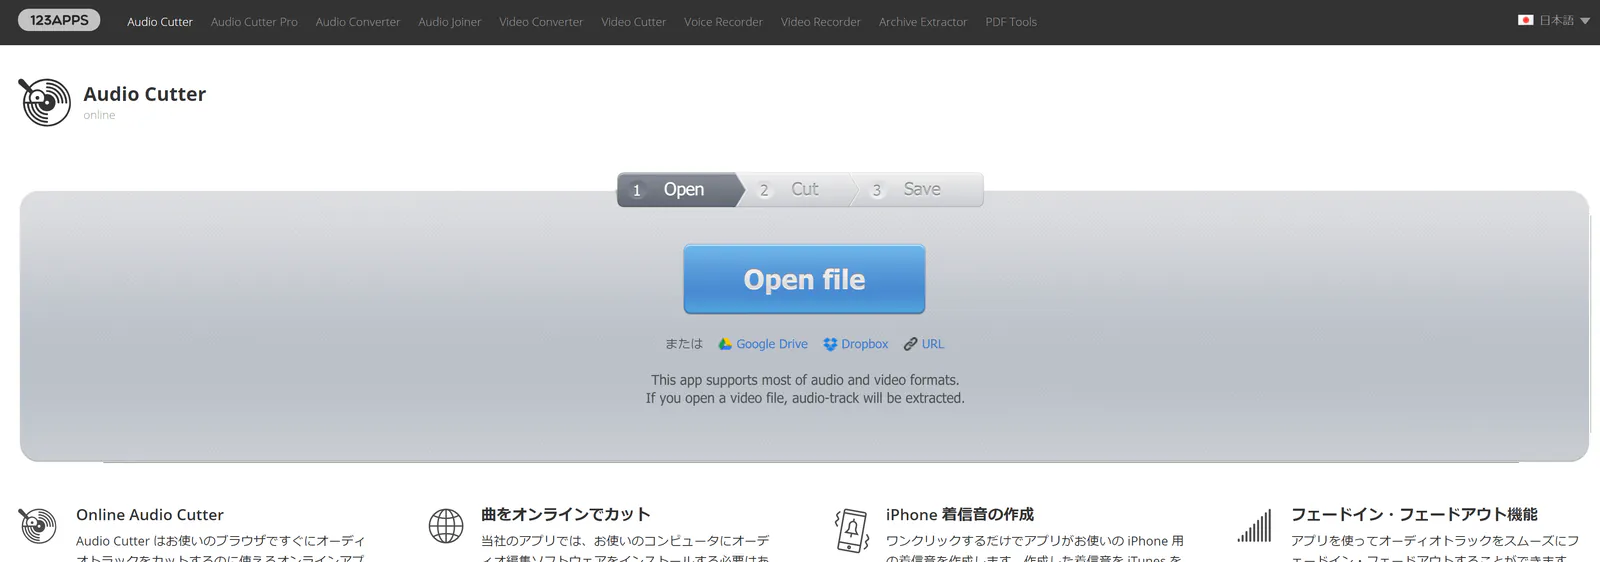Click the または label
The width and height of the screenshot is (1600, 562).
click(x=684, y=344)
